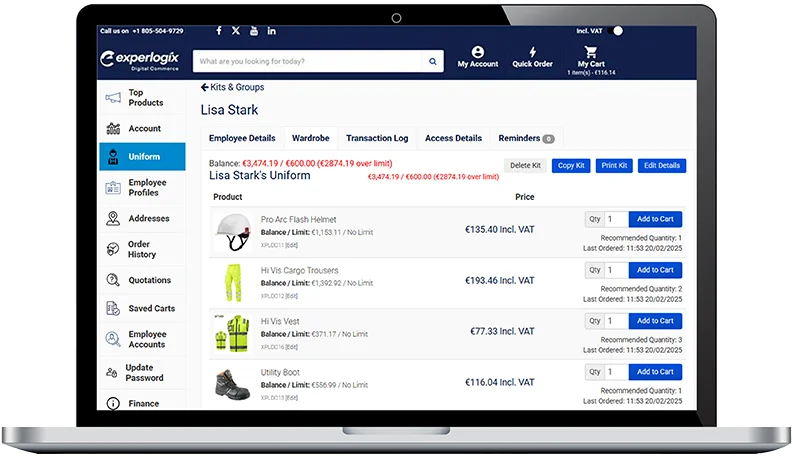Click the Experlogix logo
Image resolution: width=793 pixels, height=467 pixels.
[141, 60]
